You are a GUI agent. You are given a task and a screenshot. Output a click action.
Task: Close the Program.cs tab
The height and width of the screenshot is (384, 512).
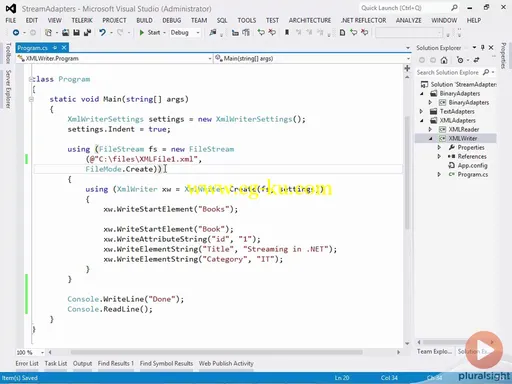(64, 48)
